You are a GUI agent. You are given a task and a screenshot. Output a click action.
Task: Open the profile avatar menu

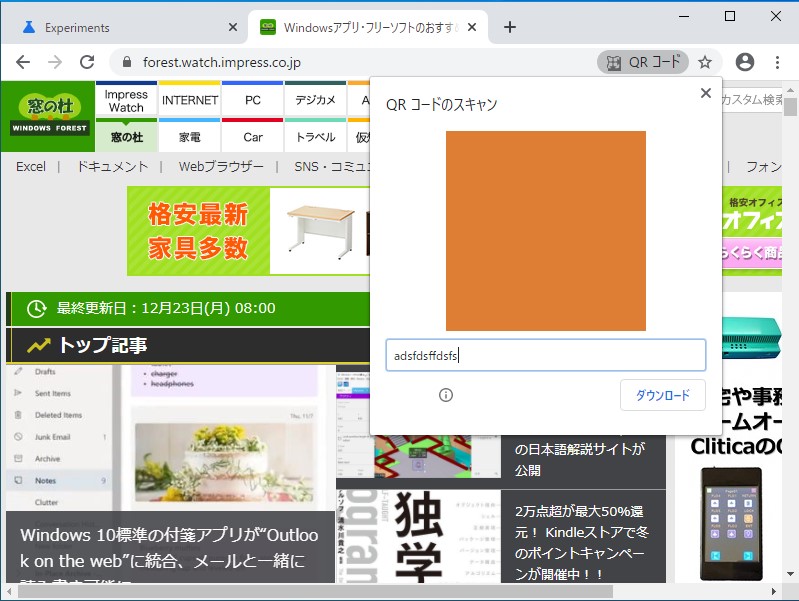pyautogui.click(x=744, y=62)
